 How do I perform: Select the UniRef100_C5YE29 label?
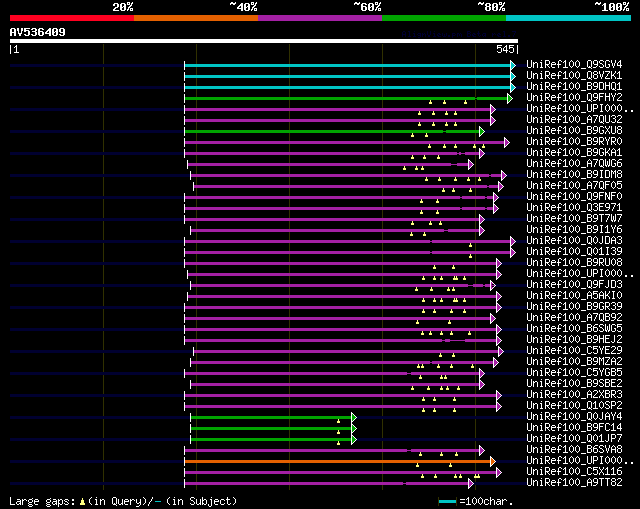(574, 351)
